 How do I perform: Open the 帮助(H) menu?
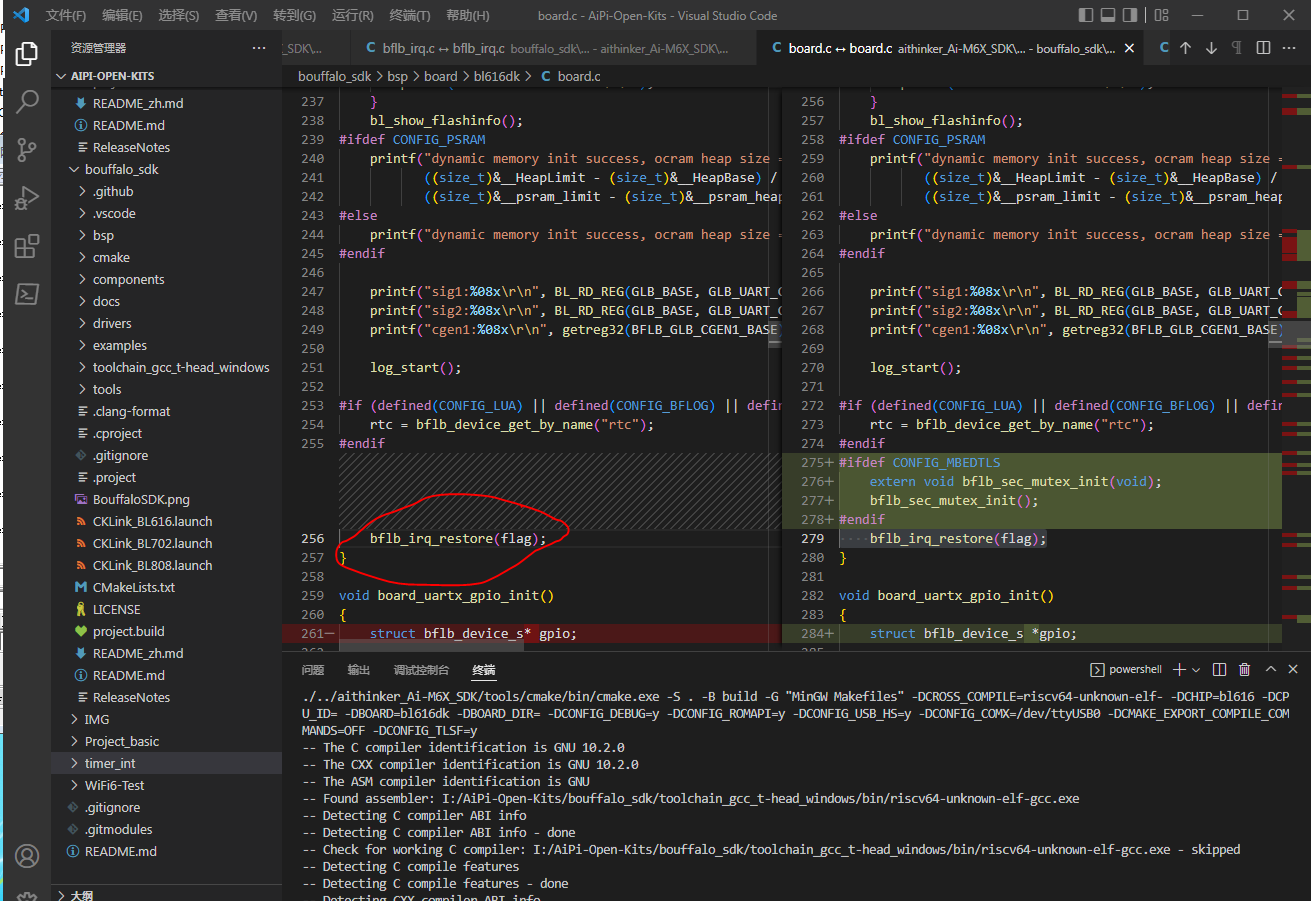click(x=468, y=15)
